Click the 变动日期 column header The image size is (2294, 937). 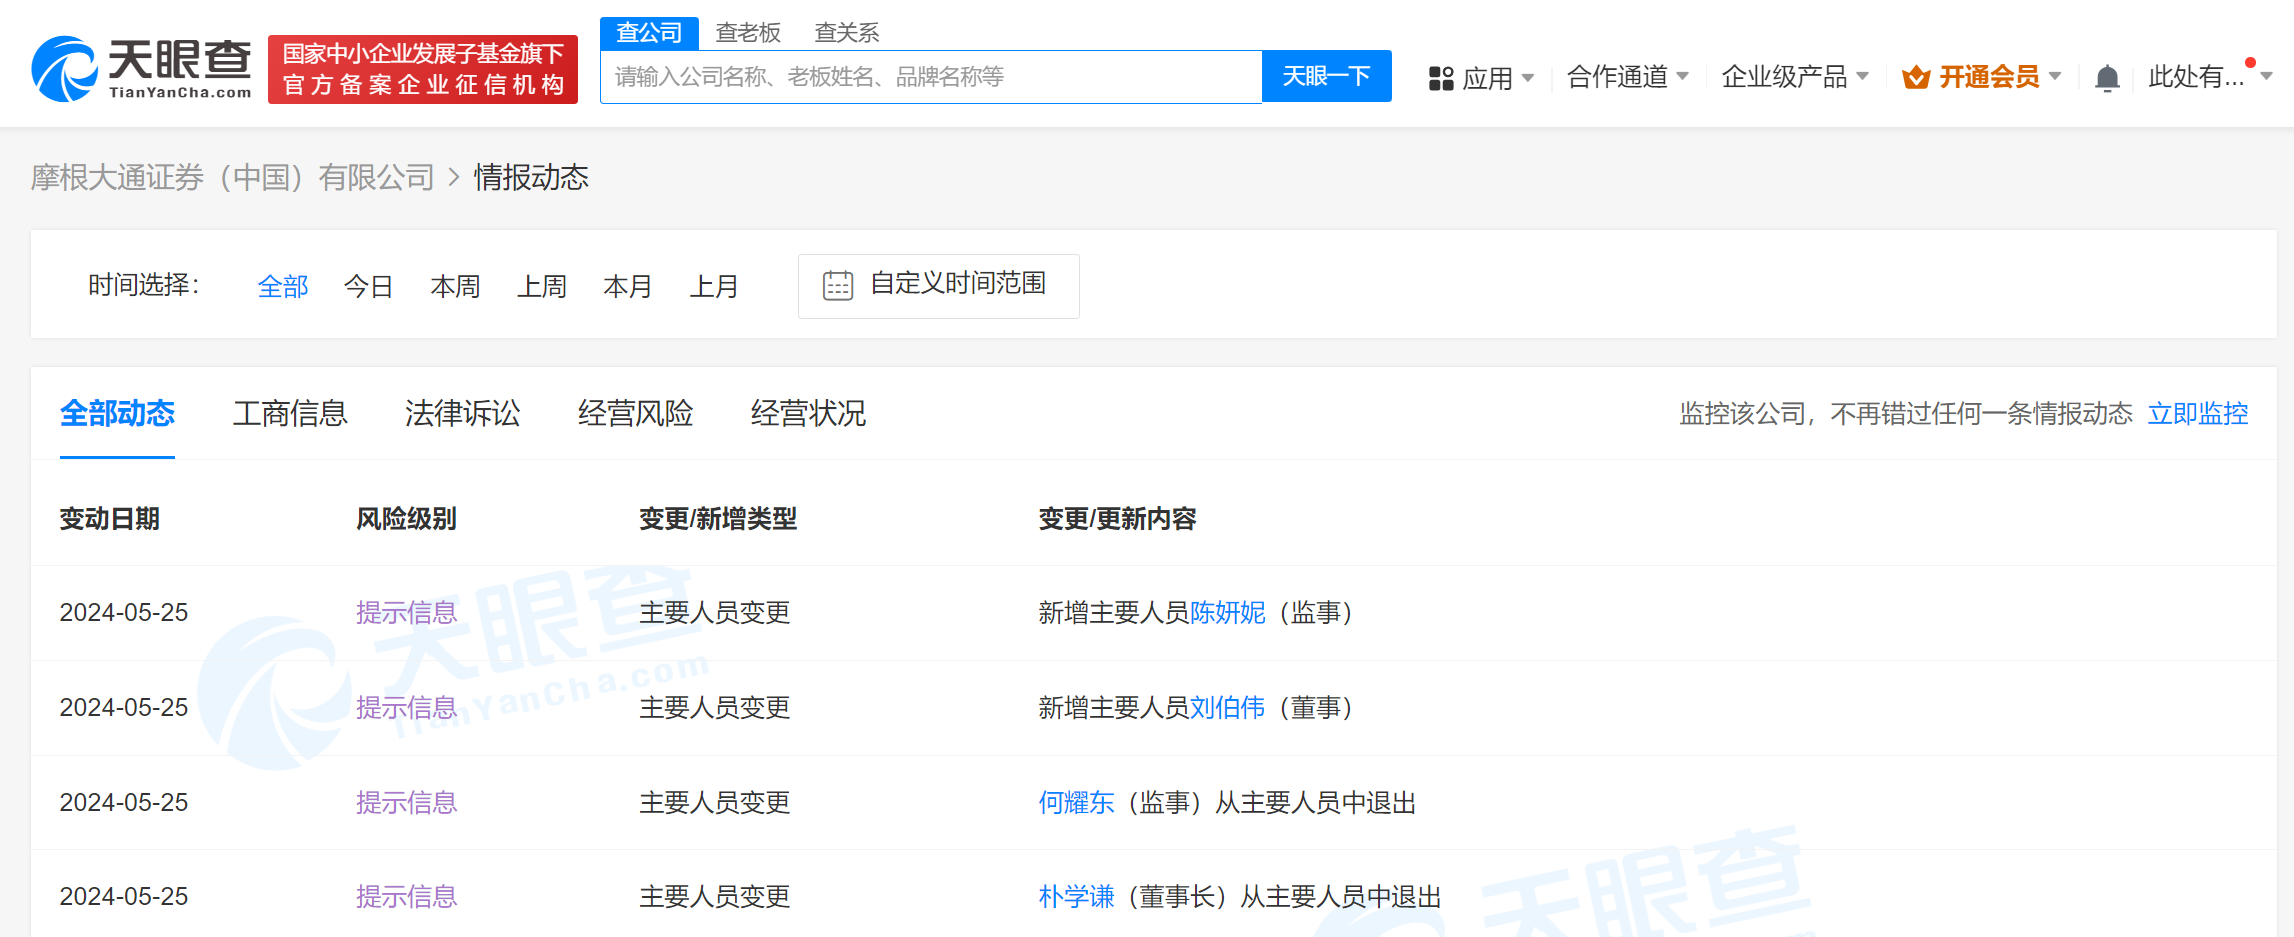coord(110,519)
